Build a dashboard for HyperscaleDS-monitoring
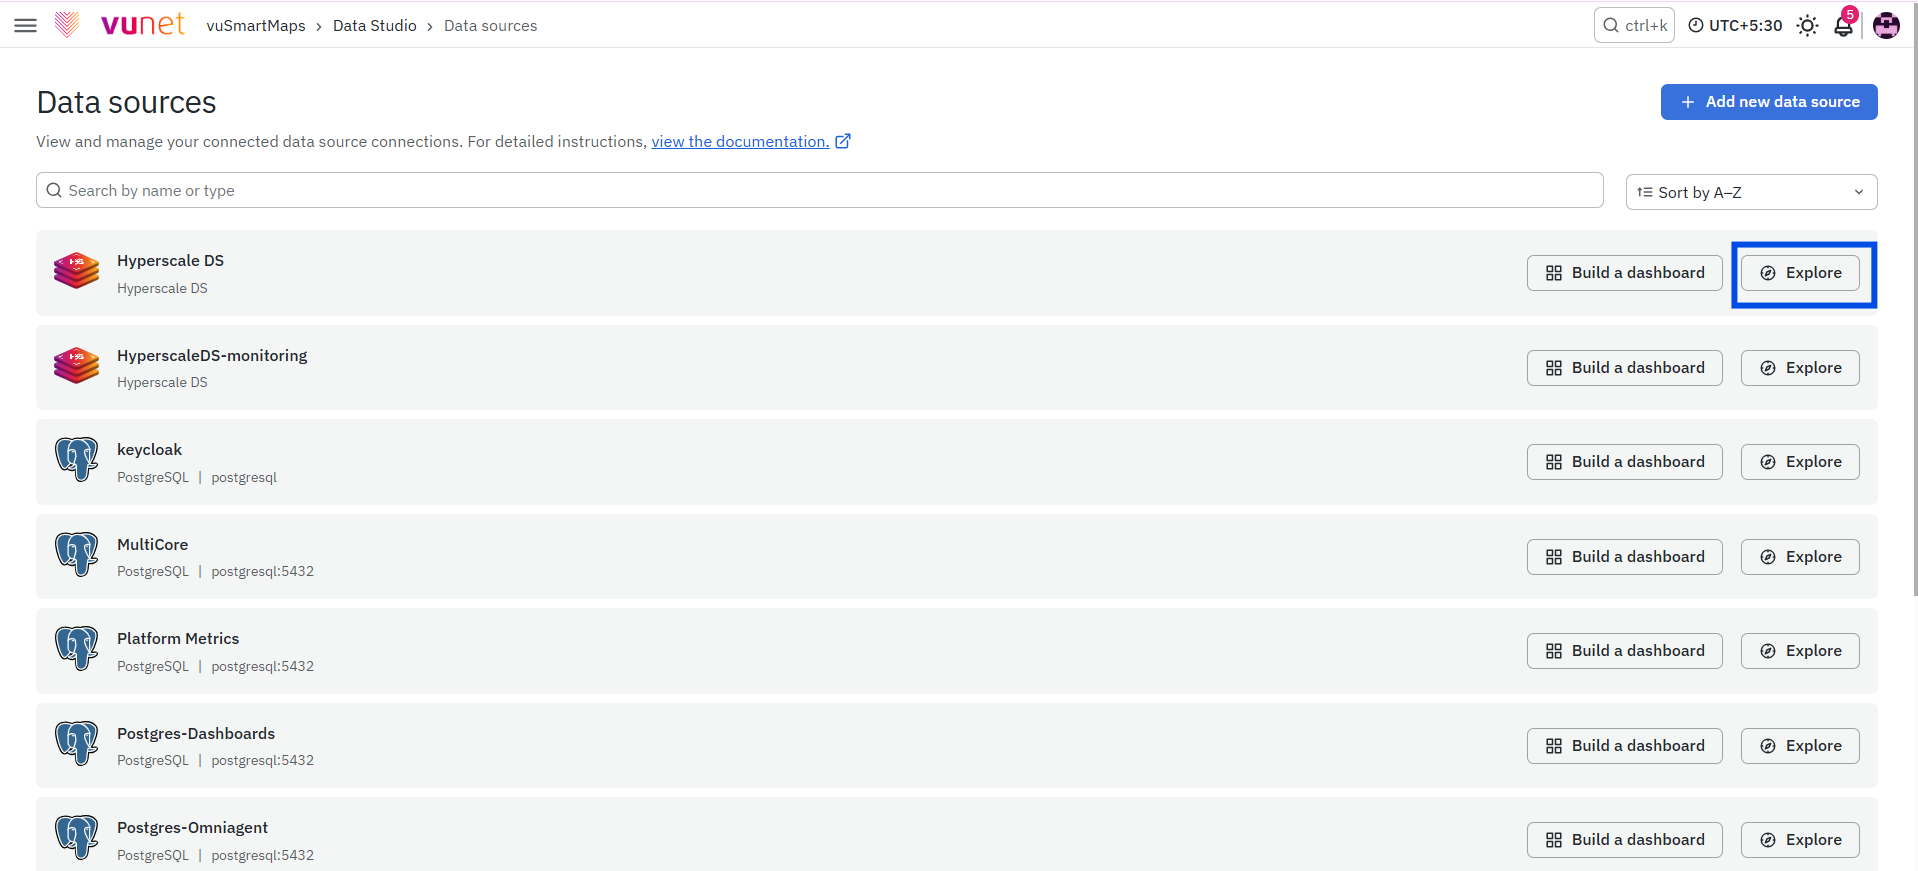 pyautogui.click(x=1624, y=368)
